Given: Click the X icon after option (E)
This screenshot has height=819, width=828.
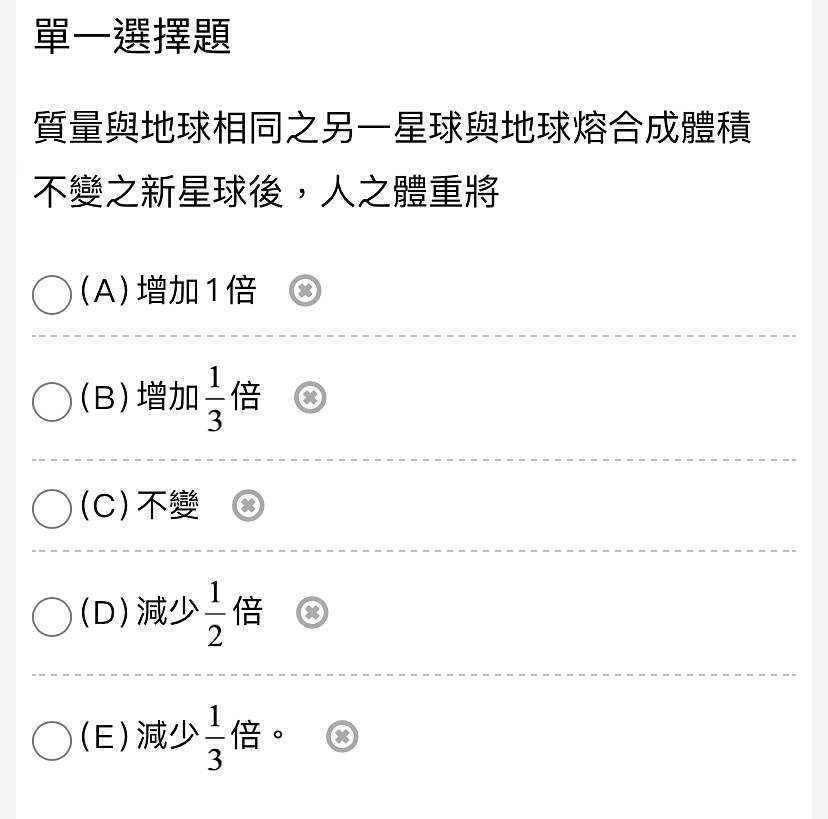Looking at the screenshot, I should coord(342,736).
